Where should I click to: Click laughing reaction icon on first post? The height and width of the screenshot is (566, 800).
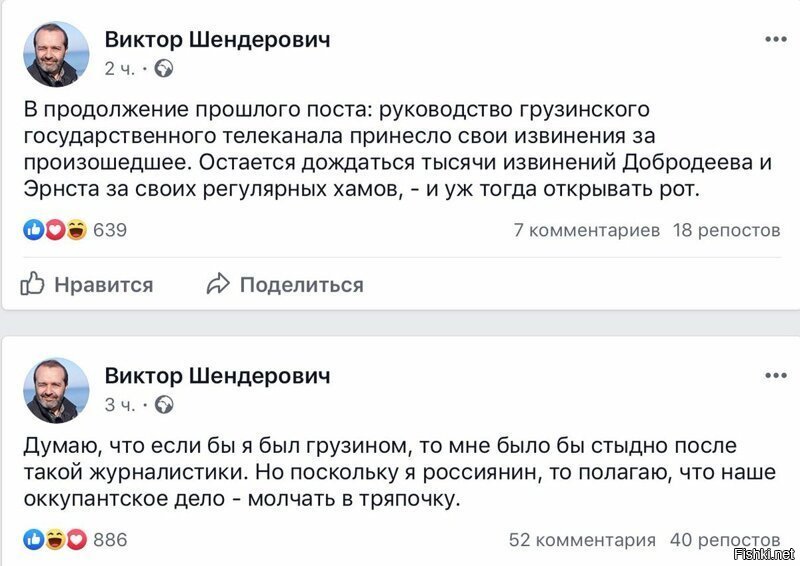coord(77,230)
